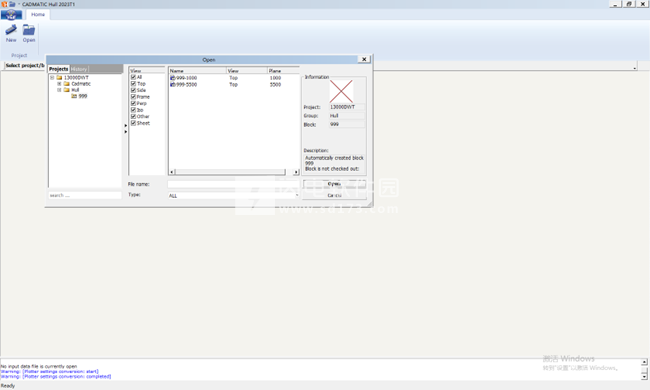Click the Open button in dialog
Image resolution: width=650 pixels, height=390 pixels.
pyautogui.click(x=334, y=184)
